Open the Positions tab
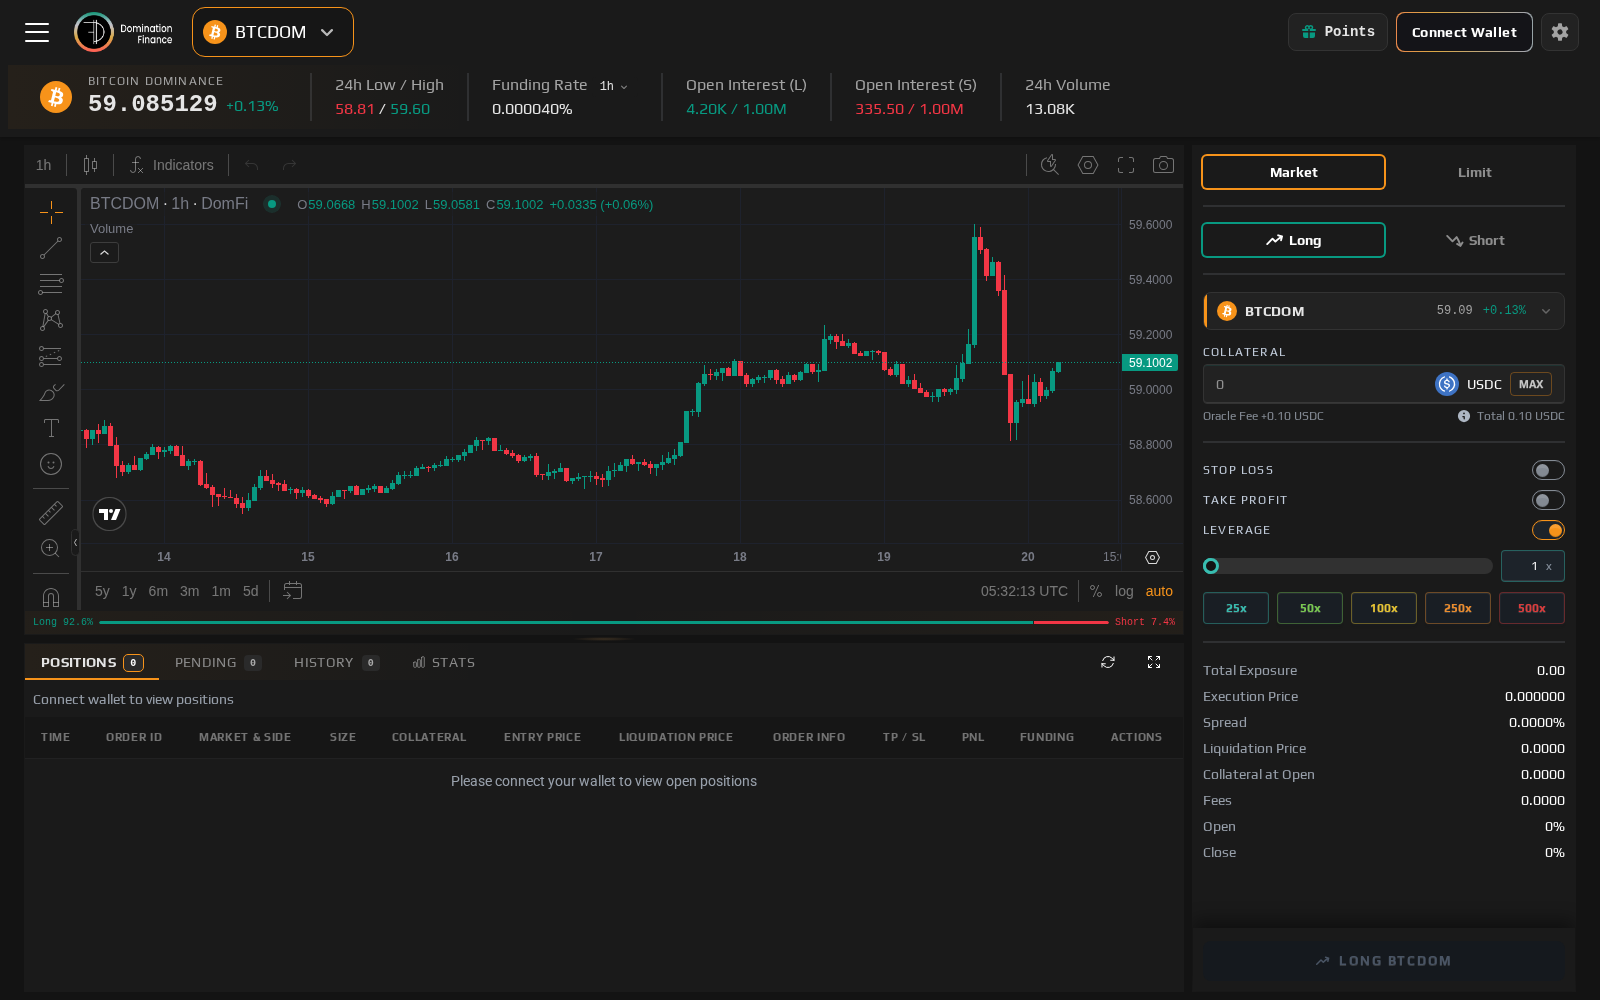 click(92, 662)
